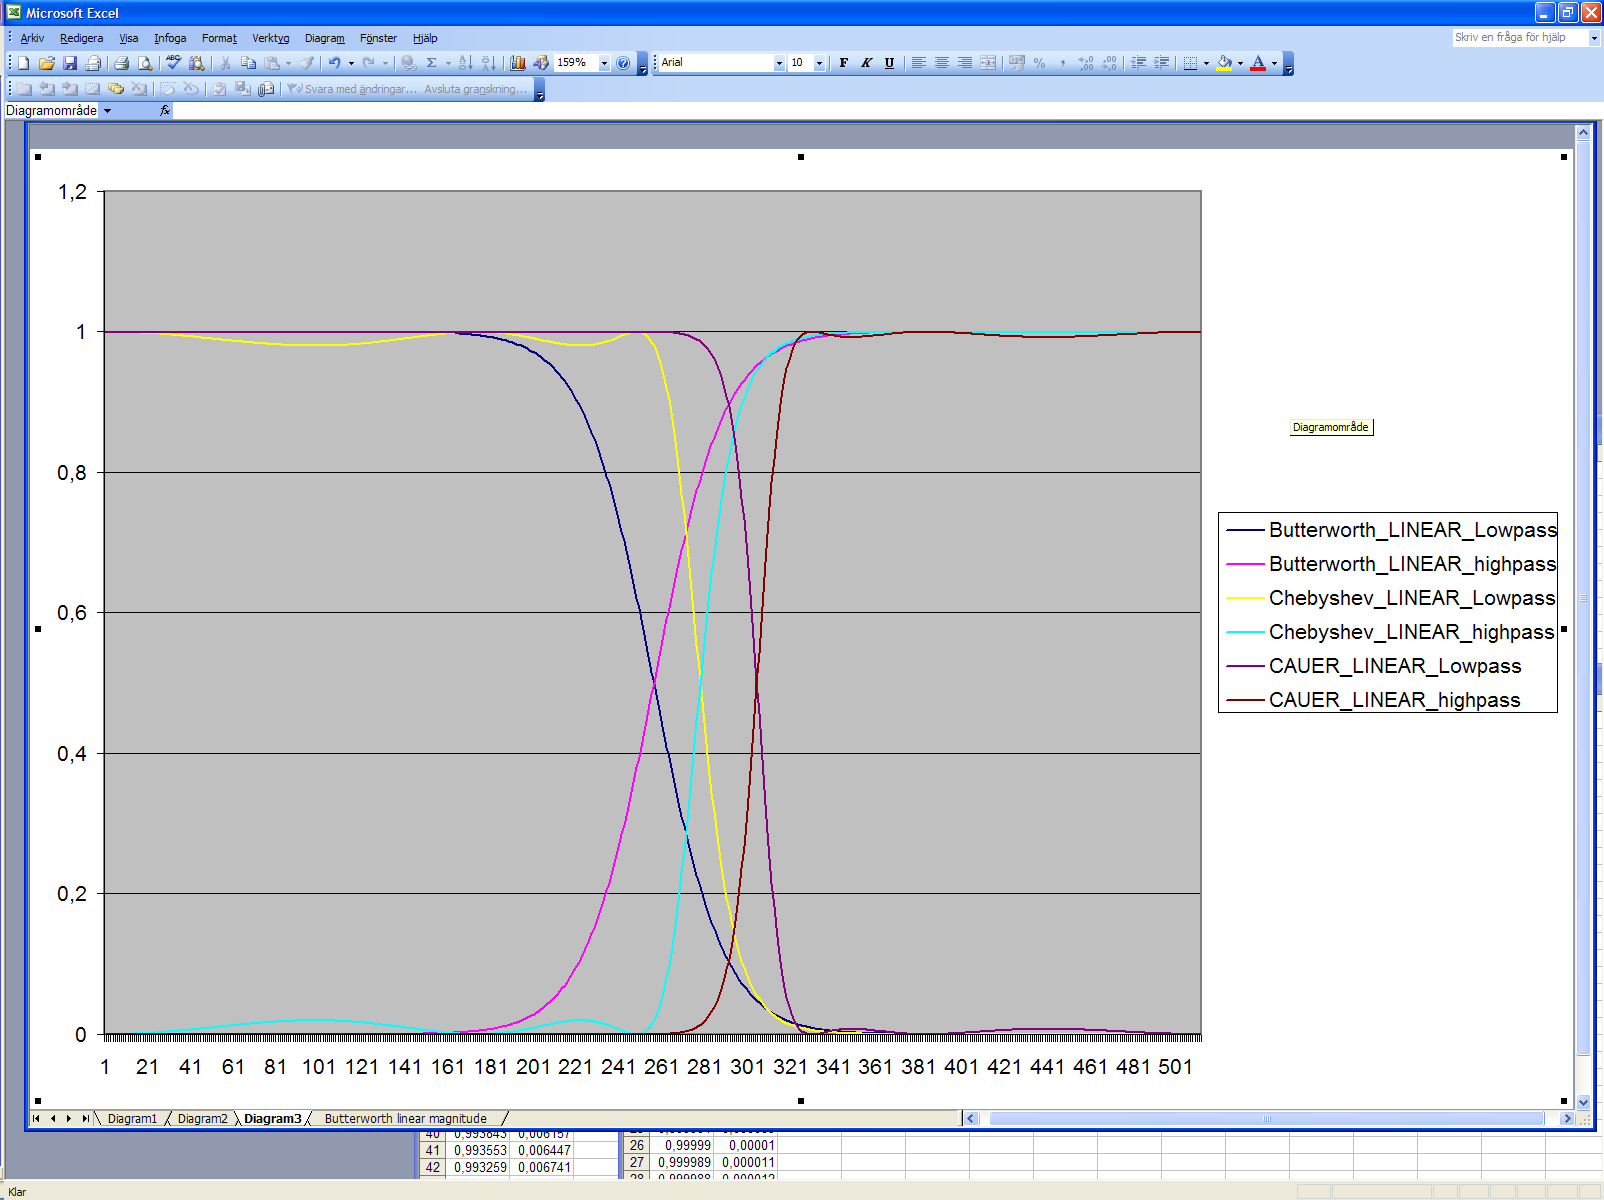Select the CAUER_LINEAR_highpass legend entry
Screen dimensions: 1604x1200
coord(1374,700)
